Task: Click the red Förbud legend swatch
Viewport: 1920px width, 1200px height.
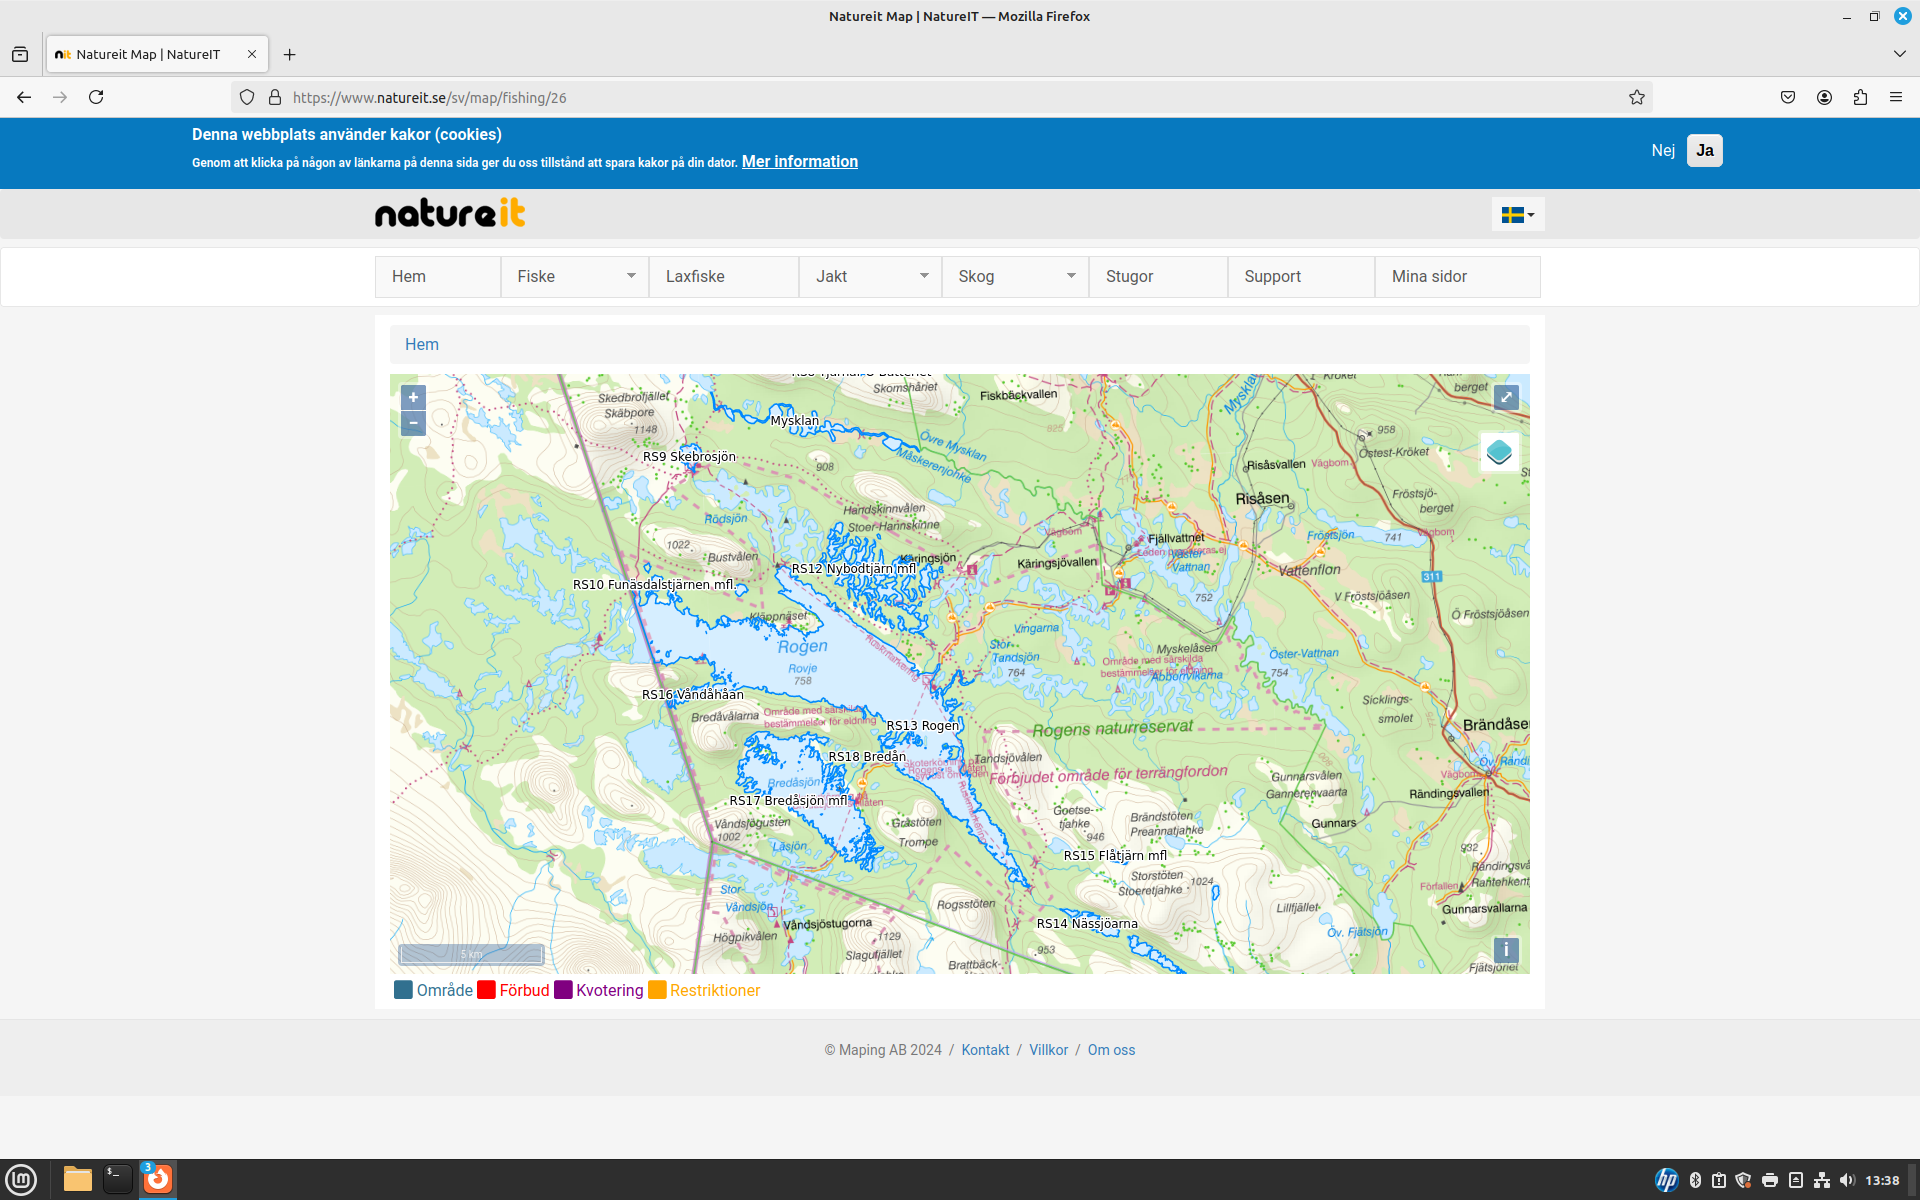Action: click(x=487, y=990)
